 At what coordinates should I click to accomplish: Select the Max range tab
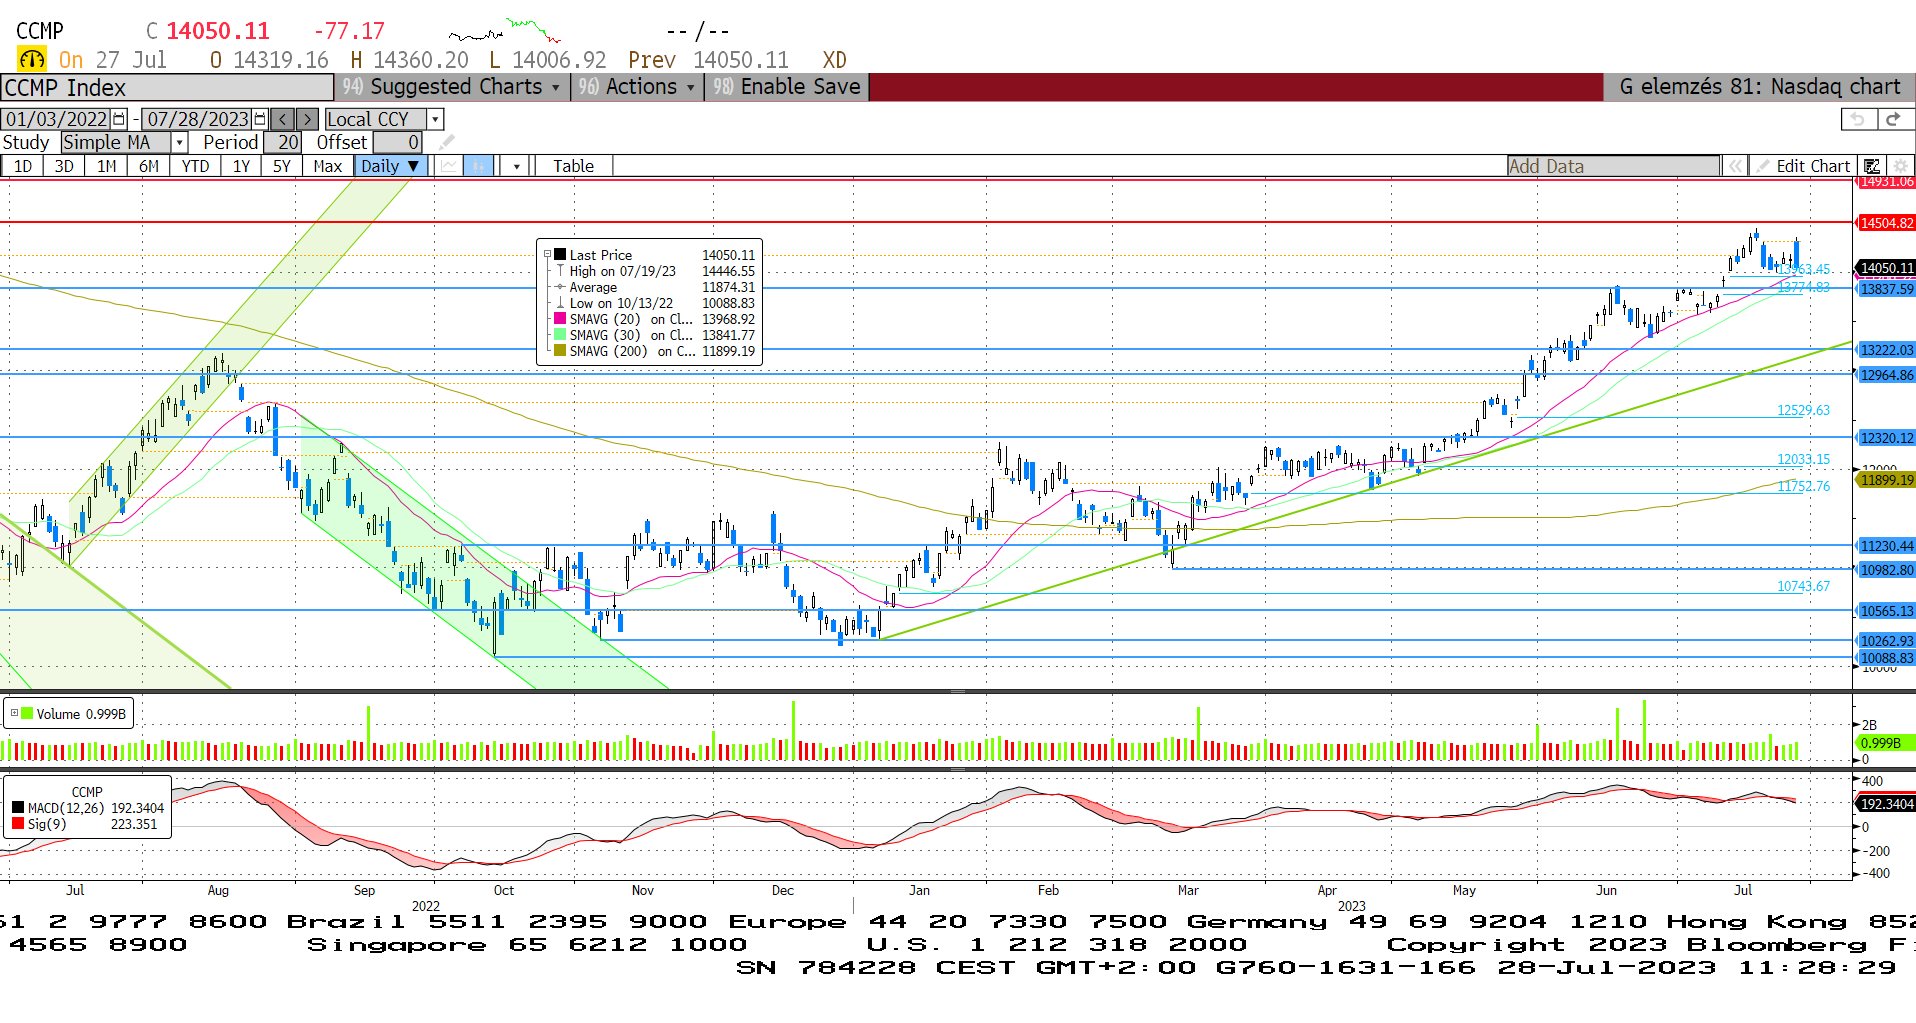click(x=327, y=166)
